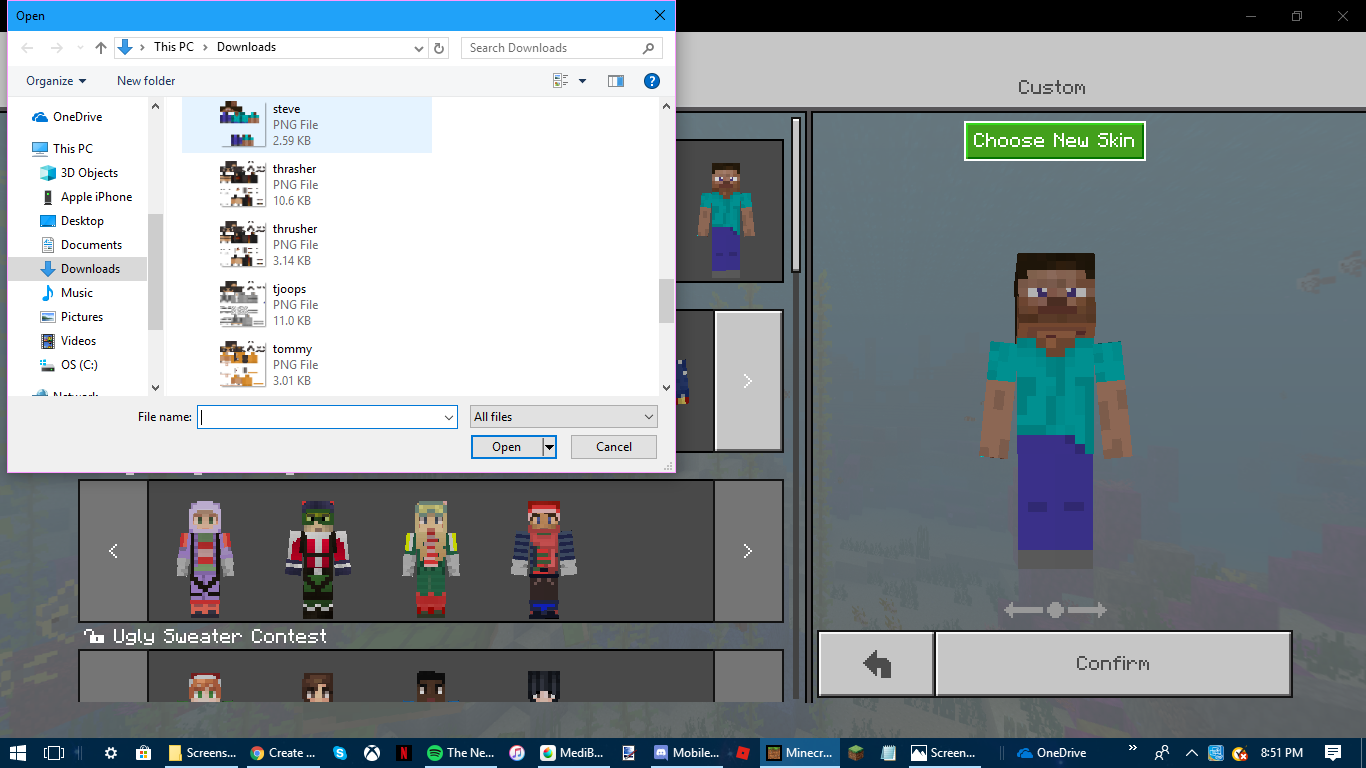This screenshot has width=1366, height=768.
Task: Click Minecraft back arrow button
Action: 877,663
